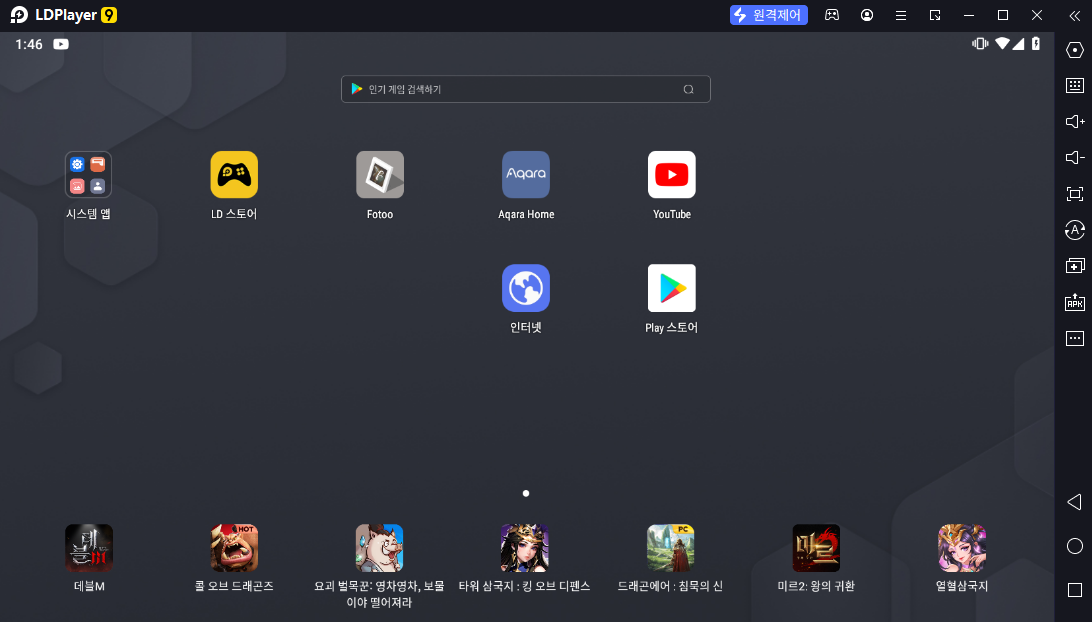Viewport: 1092px width, 622px height.
Task: Show more sidebar tools
Action: click(x=1075, y=339)
